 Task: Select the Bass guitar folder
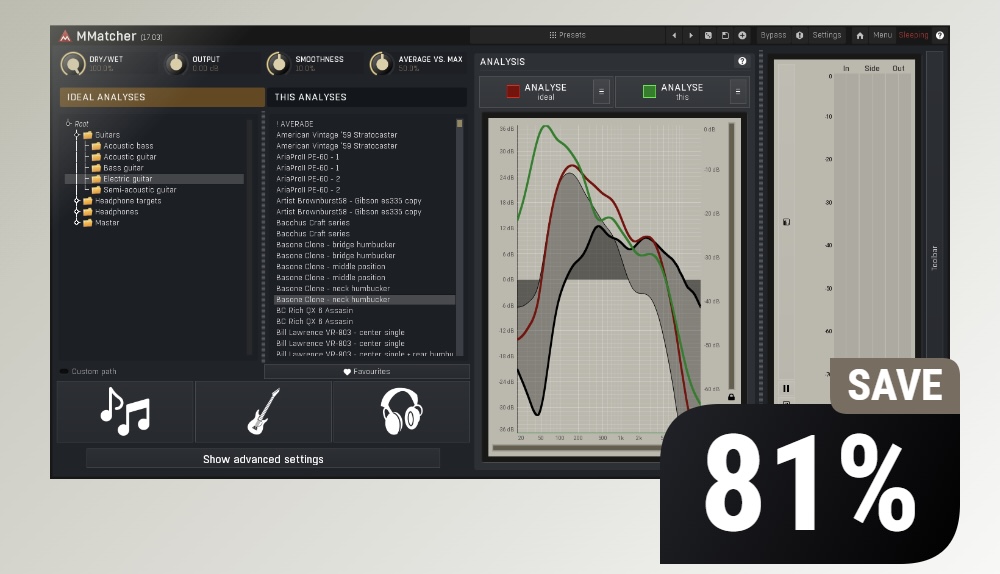[123, 168]
